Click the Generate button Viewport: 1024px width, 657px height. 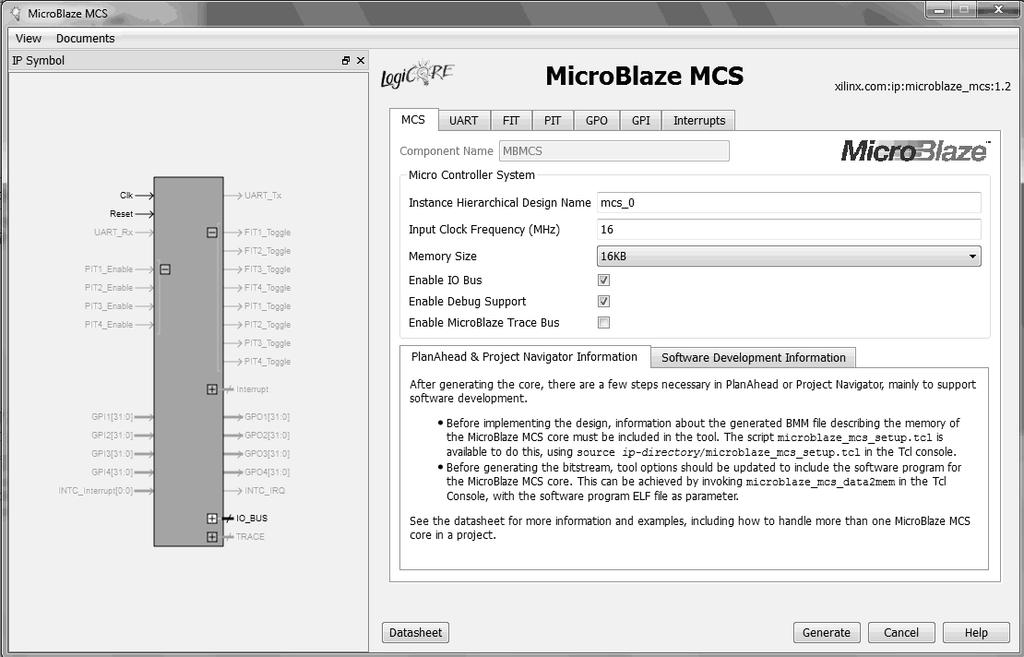(x=826, y=633)
